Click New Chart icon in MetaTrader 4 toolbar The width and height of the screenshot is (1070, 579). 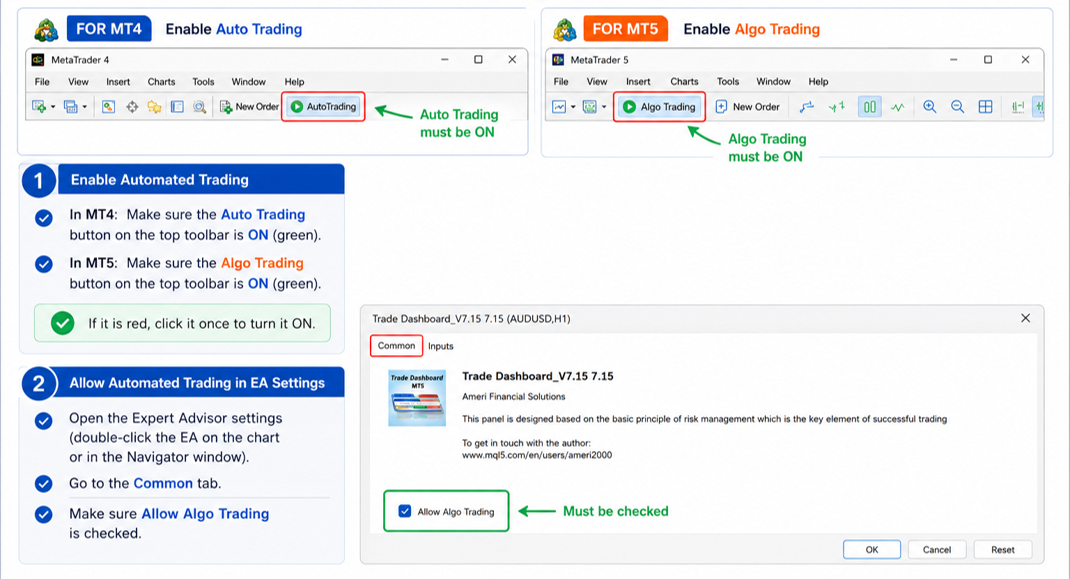click(39, 107)
